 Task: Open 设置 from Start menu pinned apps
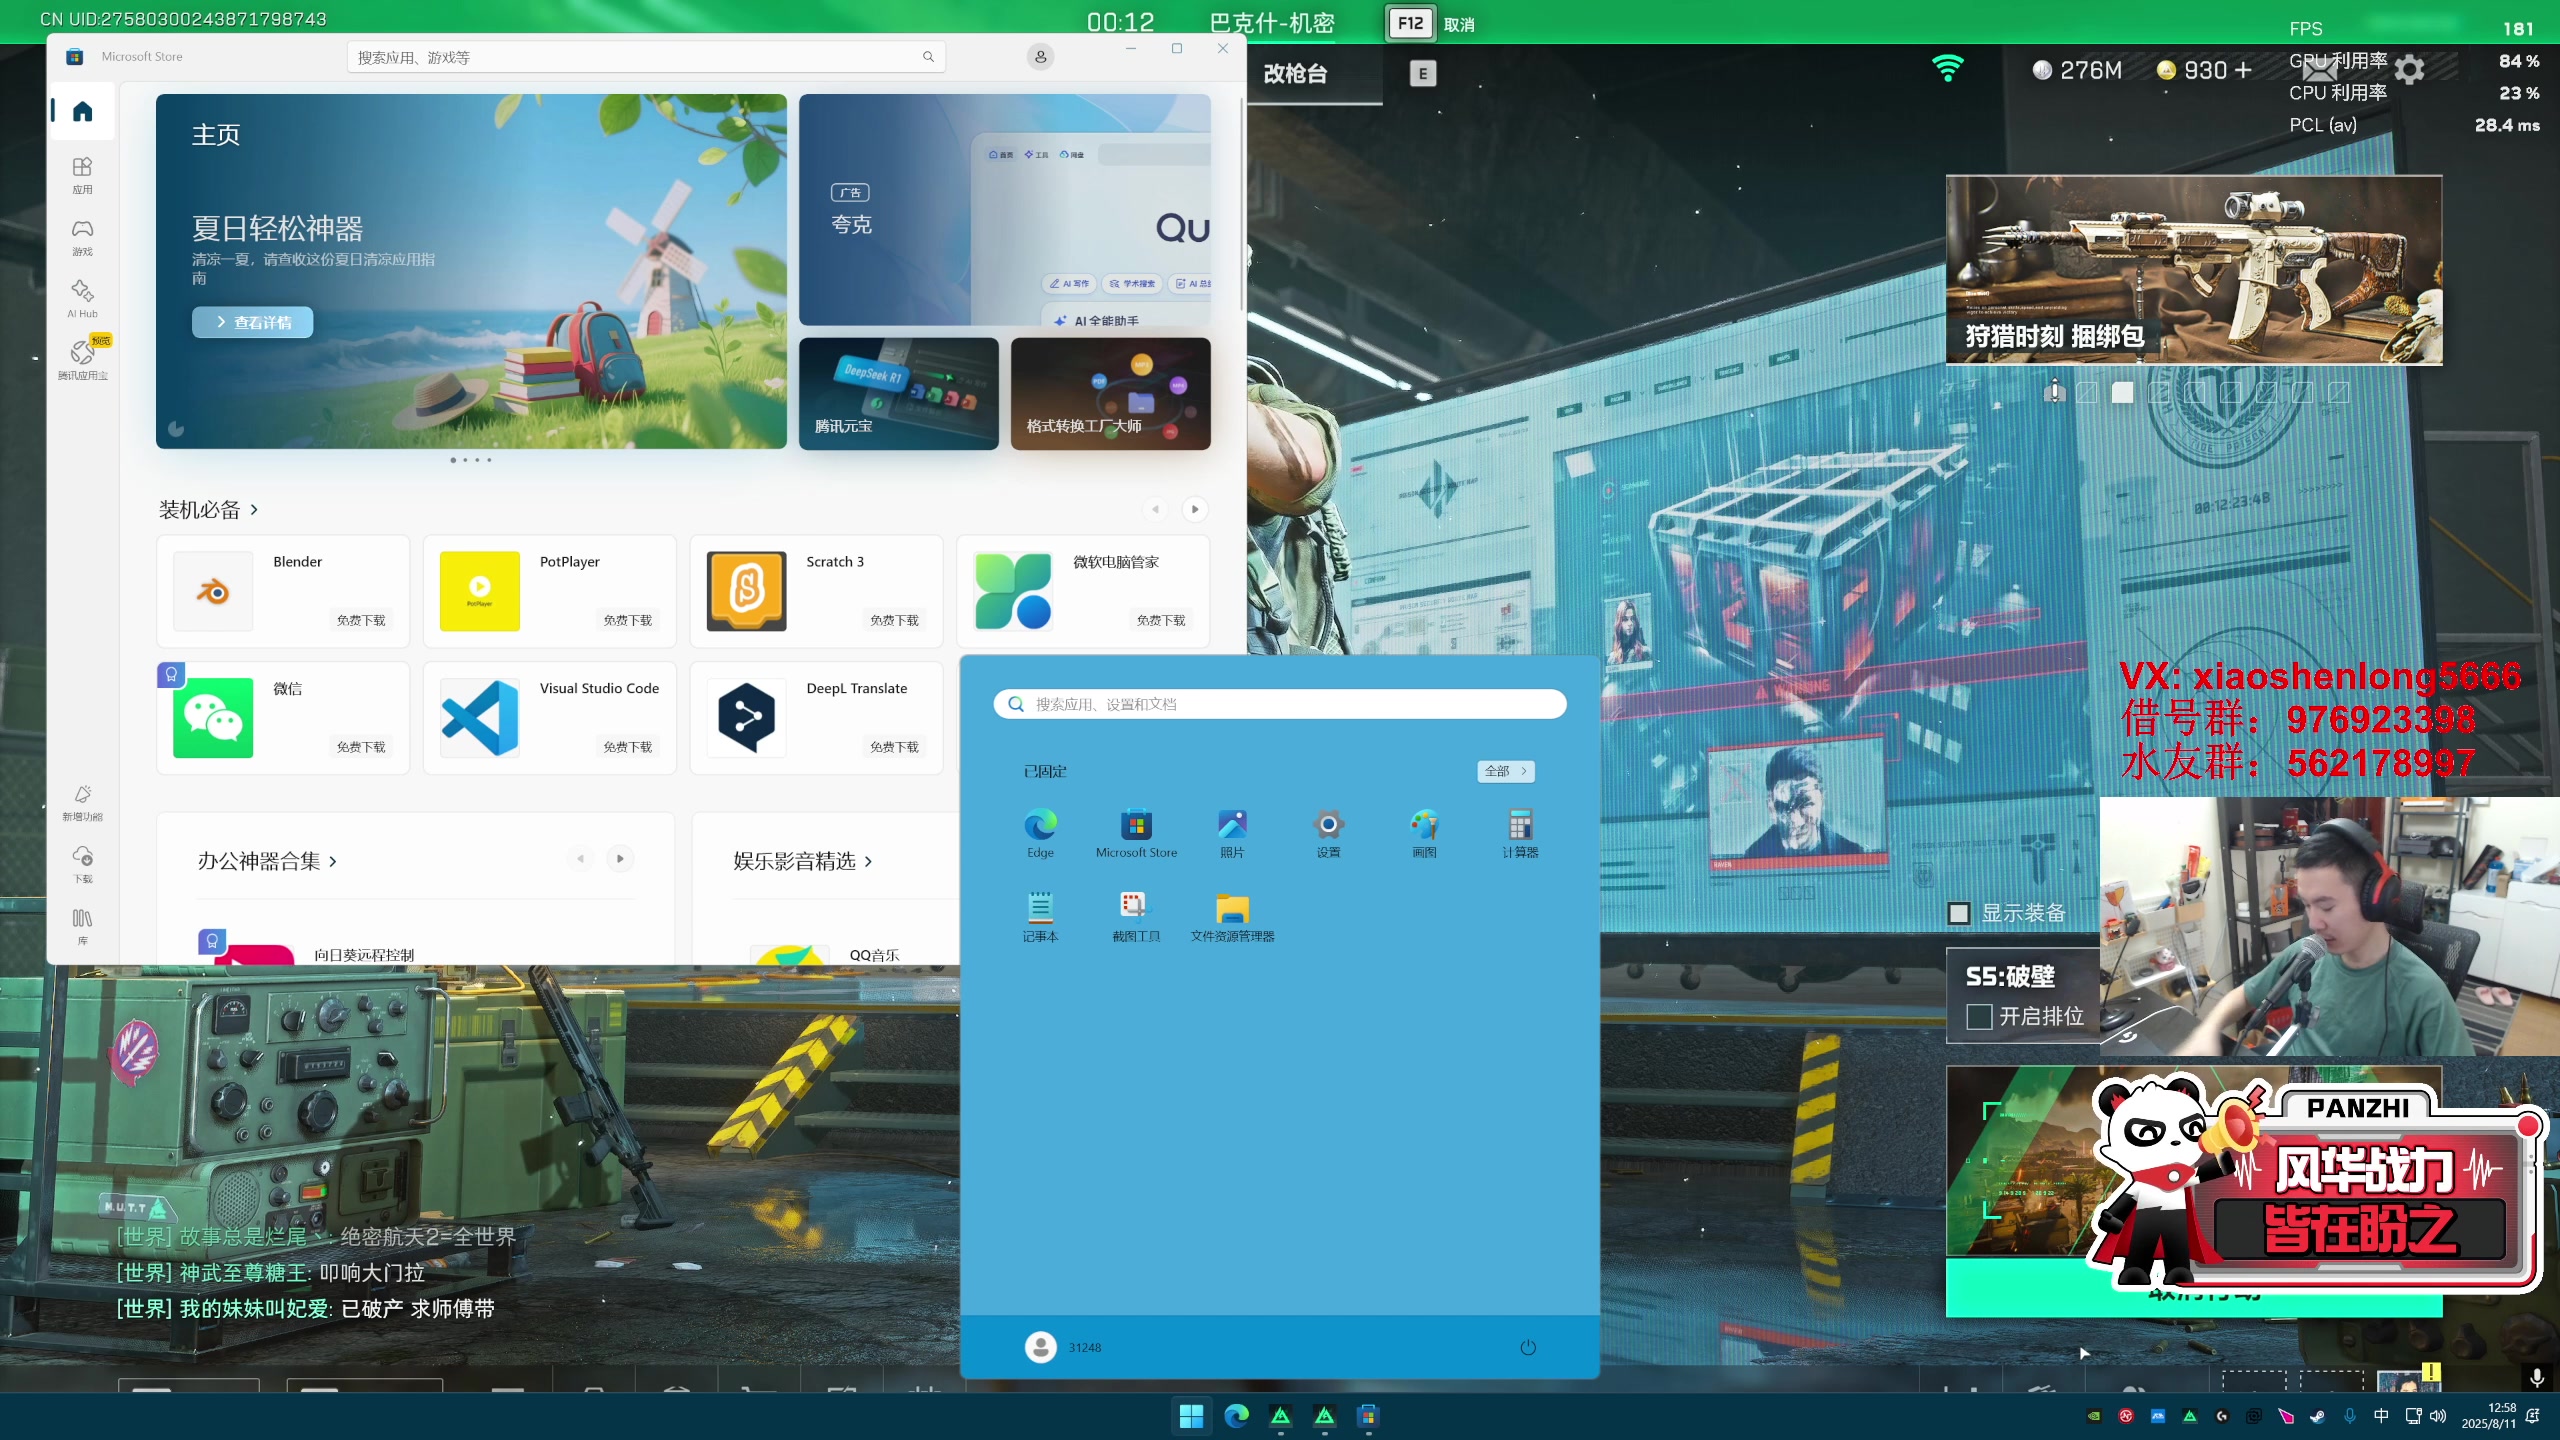1328,833
